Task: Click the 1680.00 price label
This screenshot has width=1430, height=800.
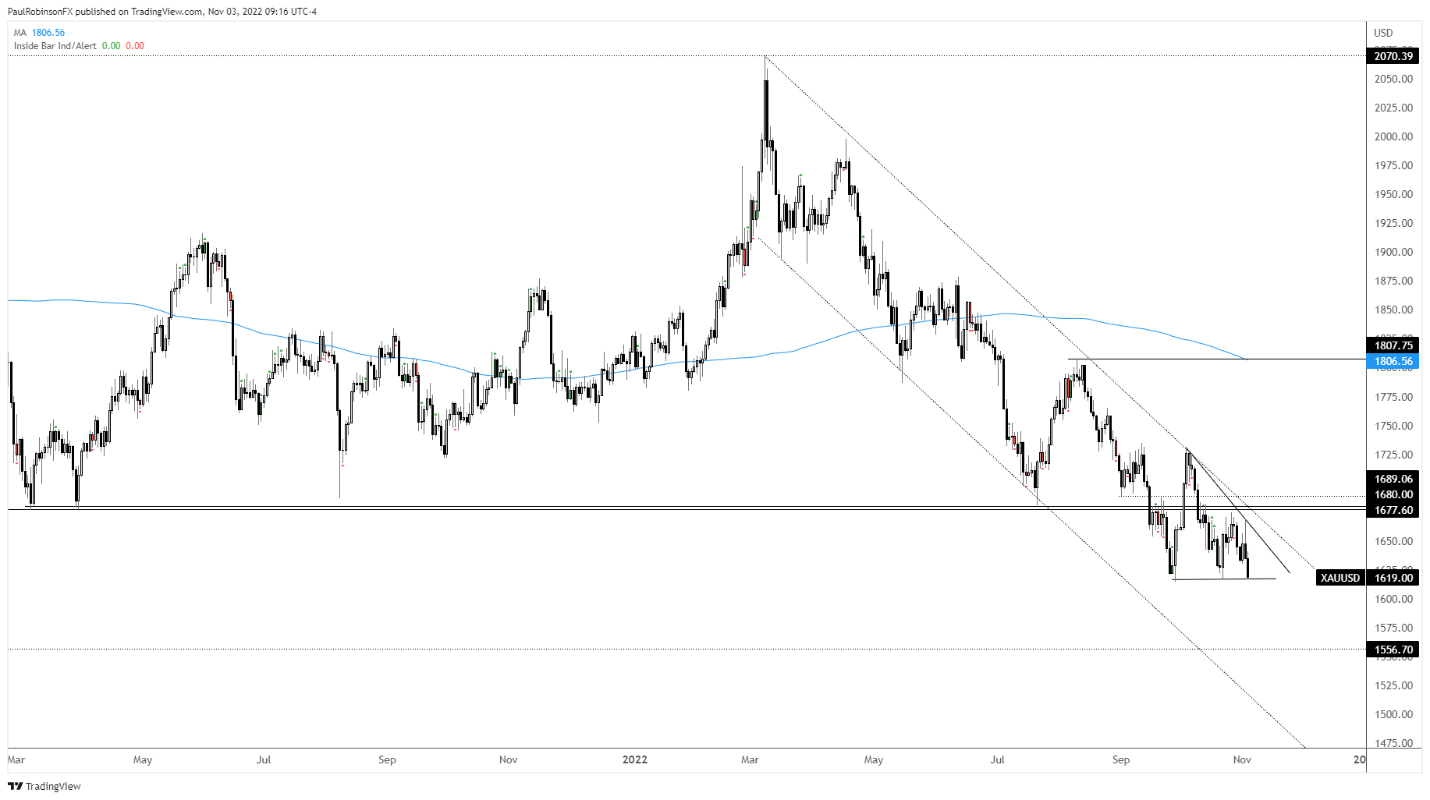Action: (x=1393, y=494)
